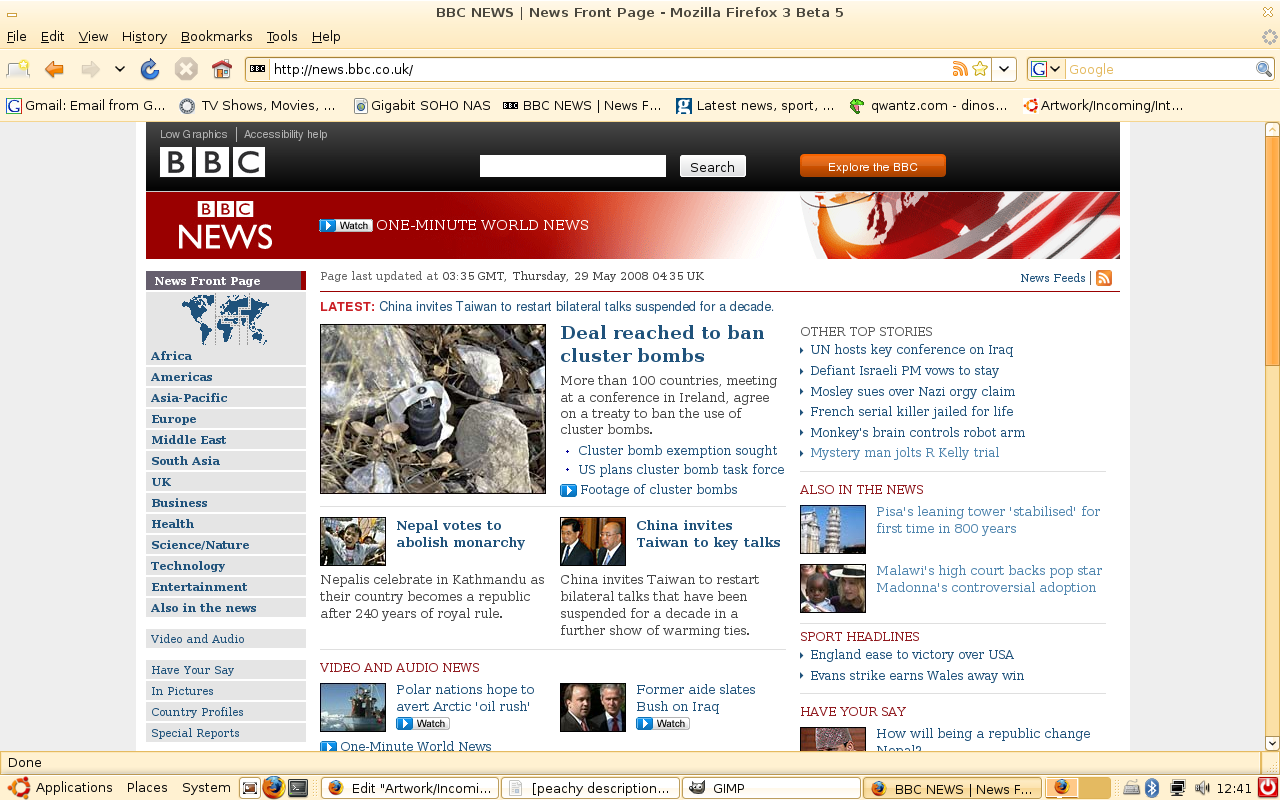This screenshot has height=800, width=1280.
Task: Click the BBC Search button
Action: 713,167
